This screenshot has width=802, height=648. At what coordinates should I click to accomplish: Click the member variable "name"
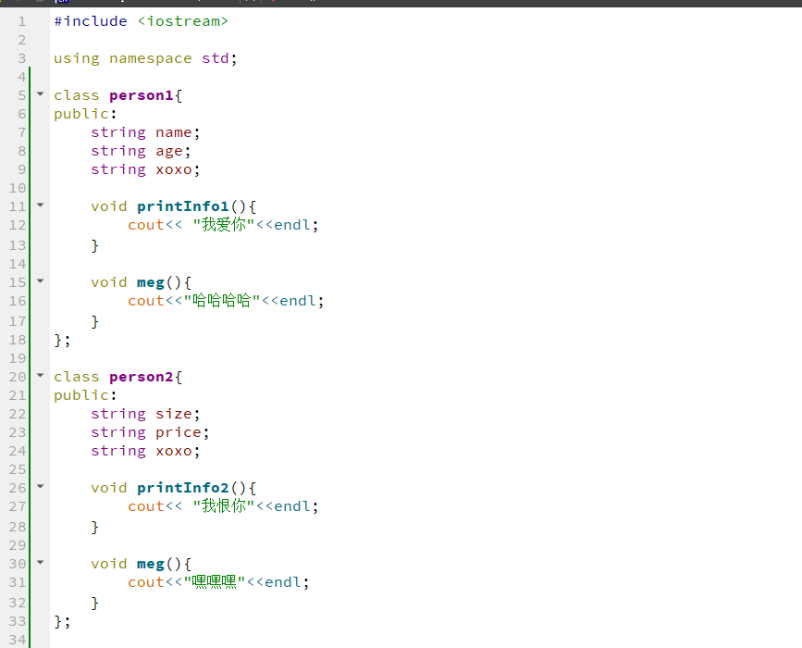[x=174, y=132]
